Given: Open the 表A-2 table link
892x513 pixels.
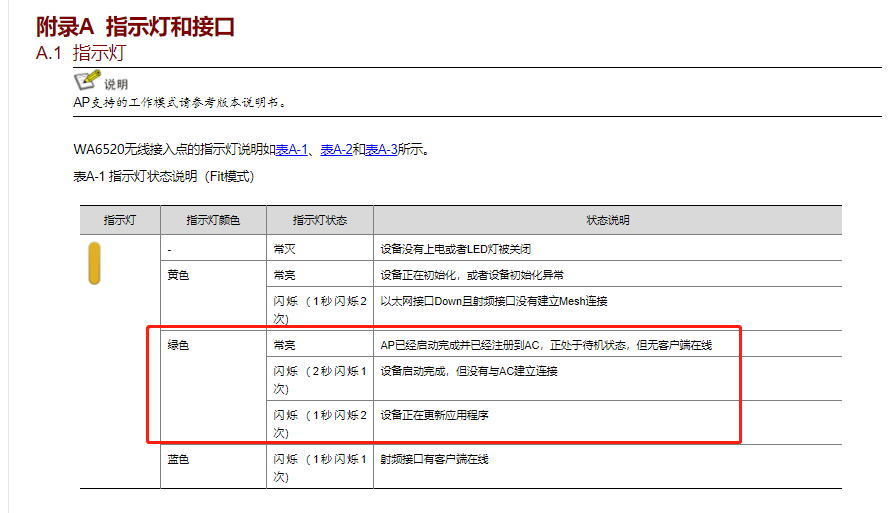Looking at the screenshot, I should point(336,150).
